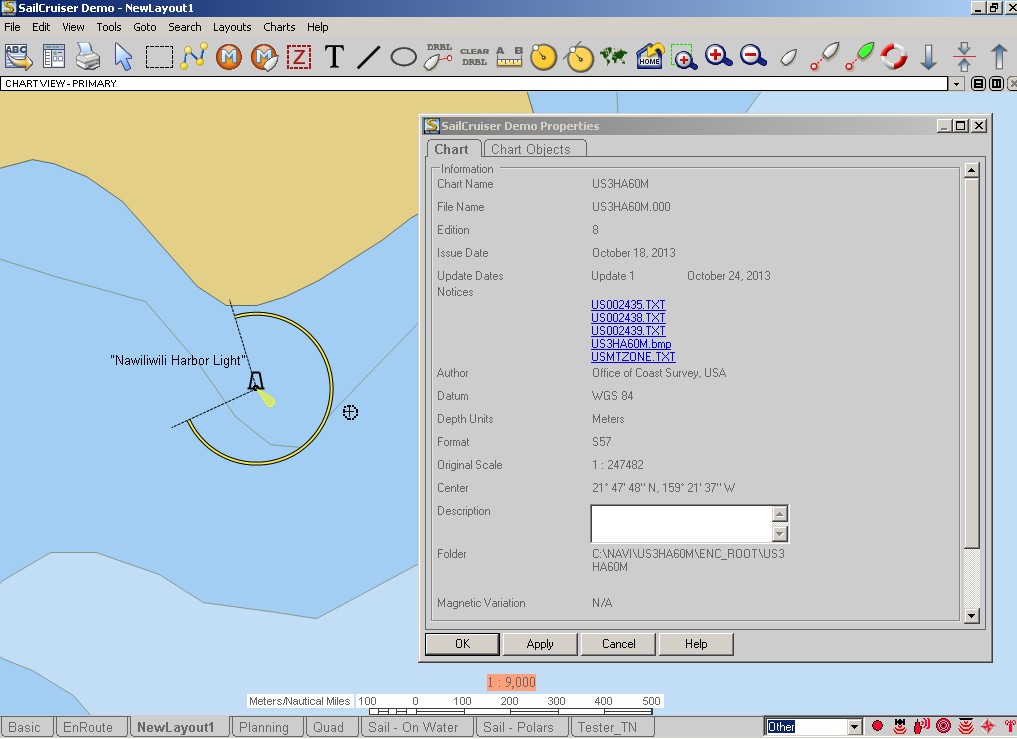Viewport: 1017px width, 739px height.
Task: Select the red dashed Z zone tool
Action: coord(299,57)
